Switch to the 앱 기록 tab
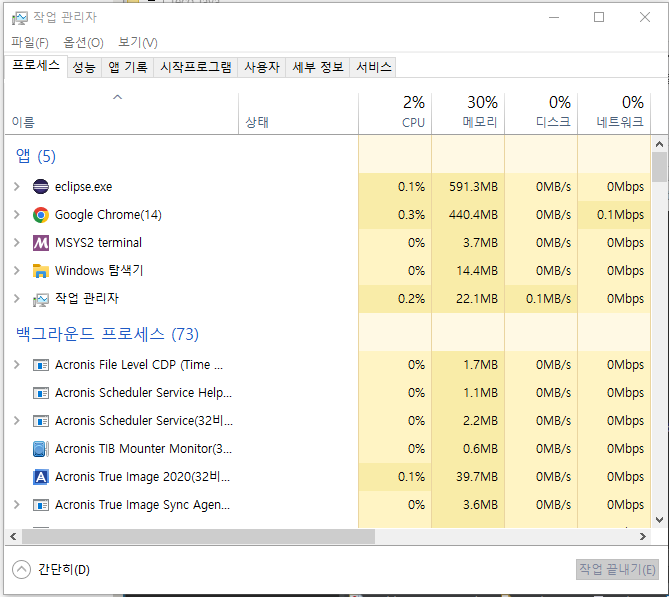Screen dimensions: 669x597 [x=128, y=67]
